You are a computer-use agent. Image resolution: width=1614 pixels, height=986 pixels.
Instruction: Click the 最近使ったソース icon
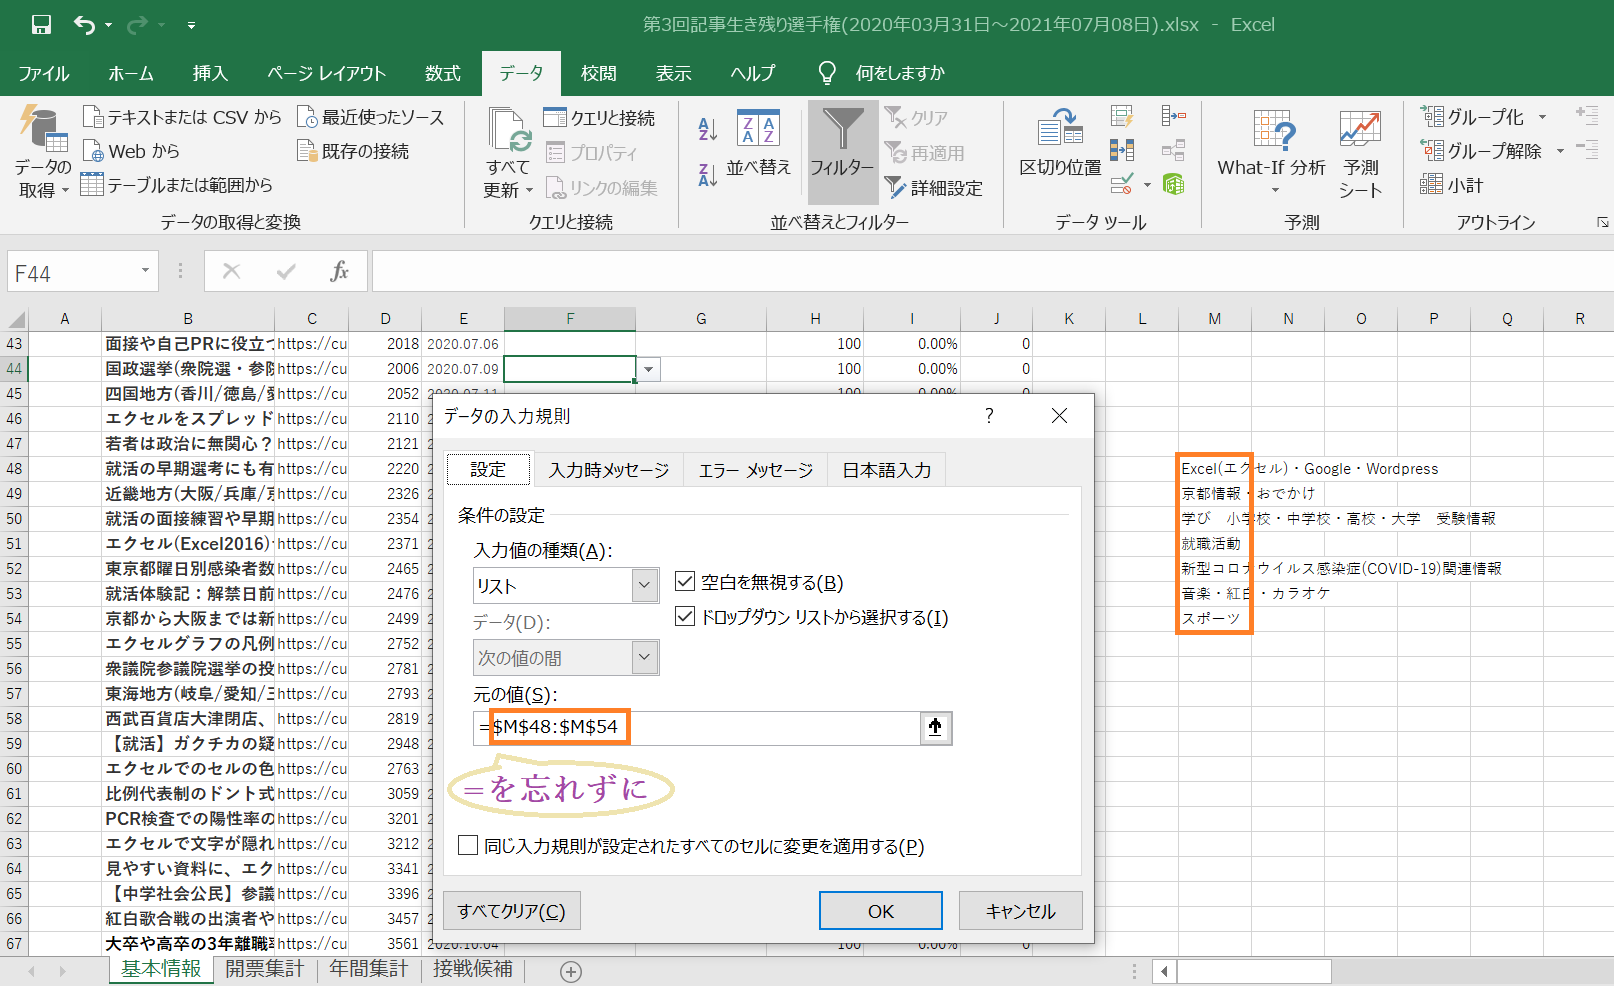coord(307,117)
